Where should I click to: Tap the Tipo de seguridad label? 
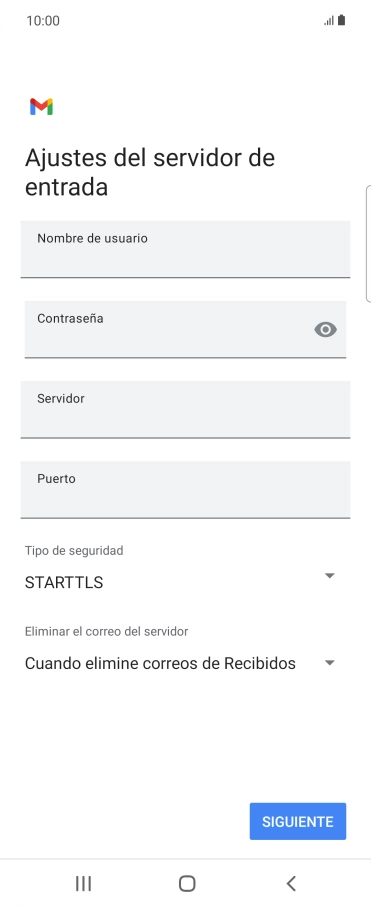(x=74, y=551)
